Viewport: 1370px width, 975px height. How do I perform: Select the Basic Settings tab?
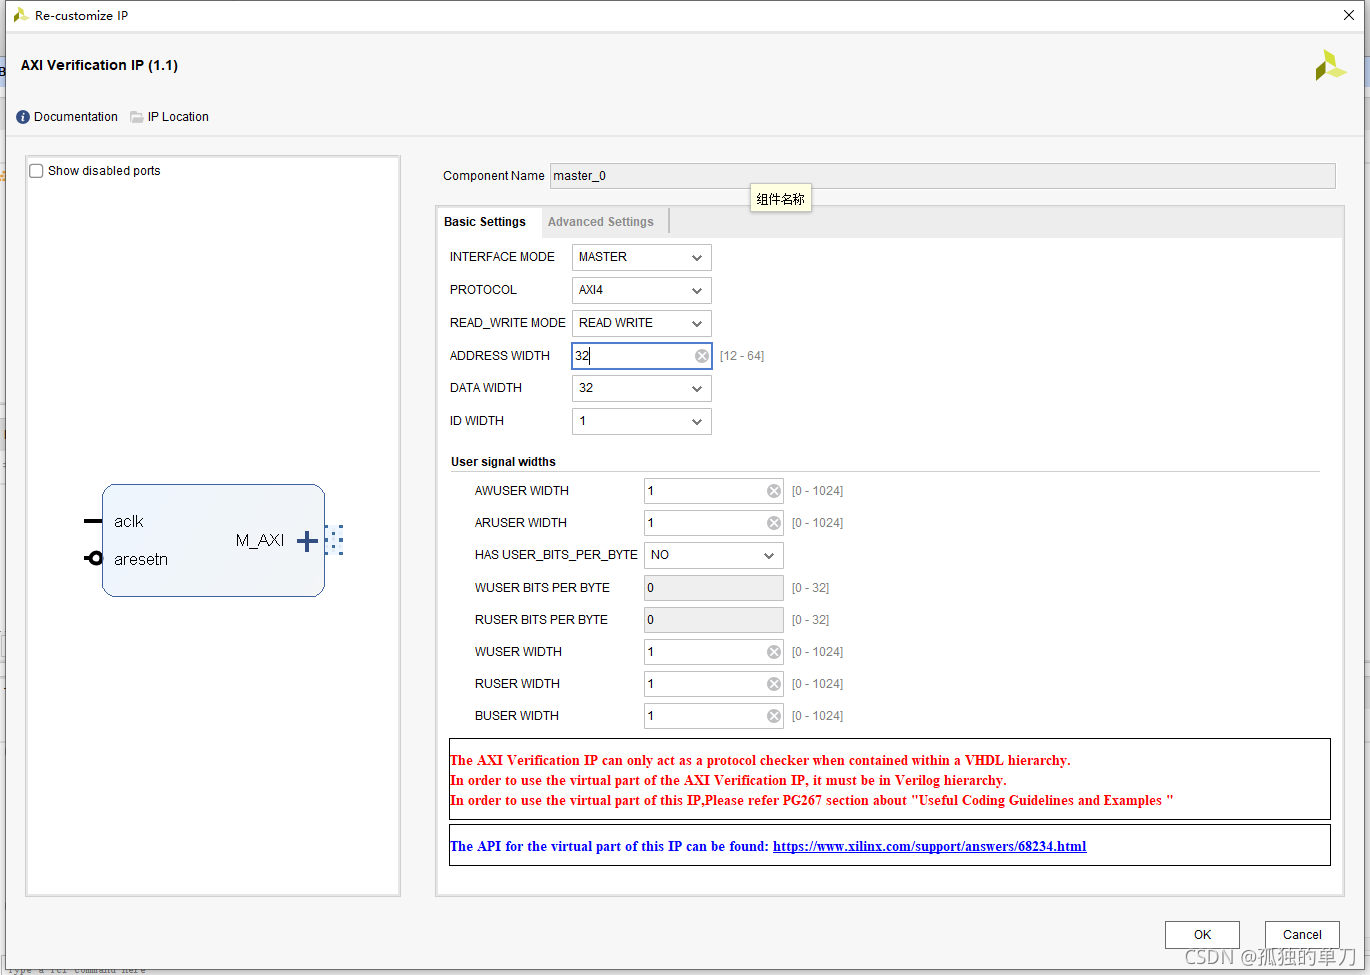485,222
